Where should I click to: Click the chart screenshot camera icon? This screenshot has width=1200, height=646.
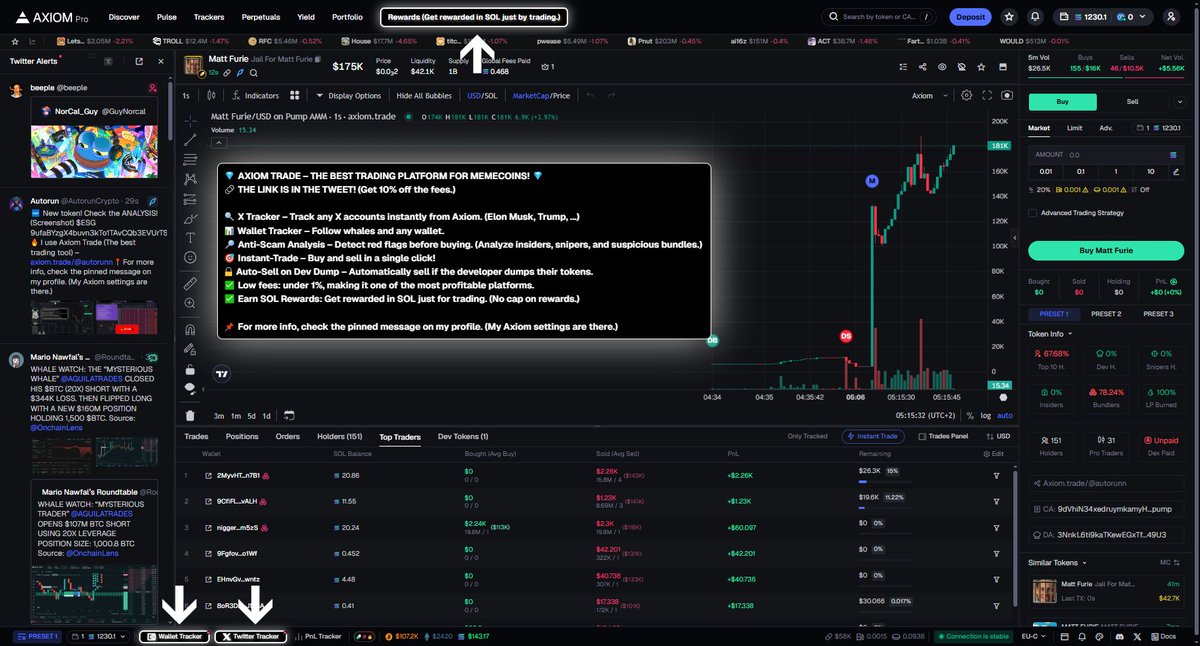(1006, 96)
